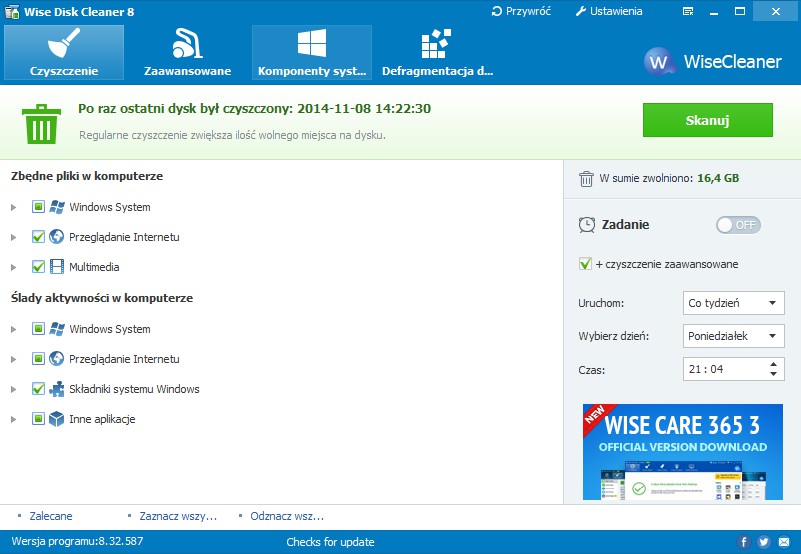This screenshot has height=554, width=801.
Task: Decrease the Czas time value
Action: tap(773, 374)
